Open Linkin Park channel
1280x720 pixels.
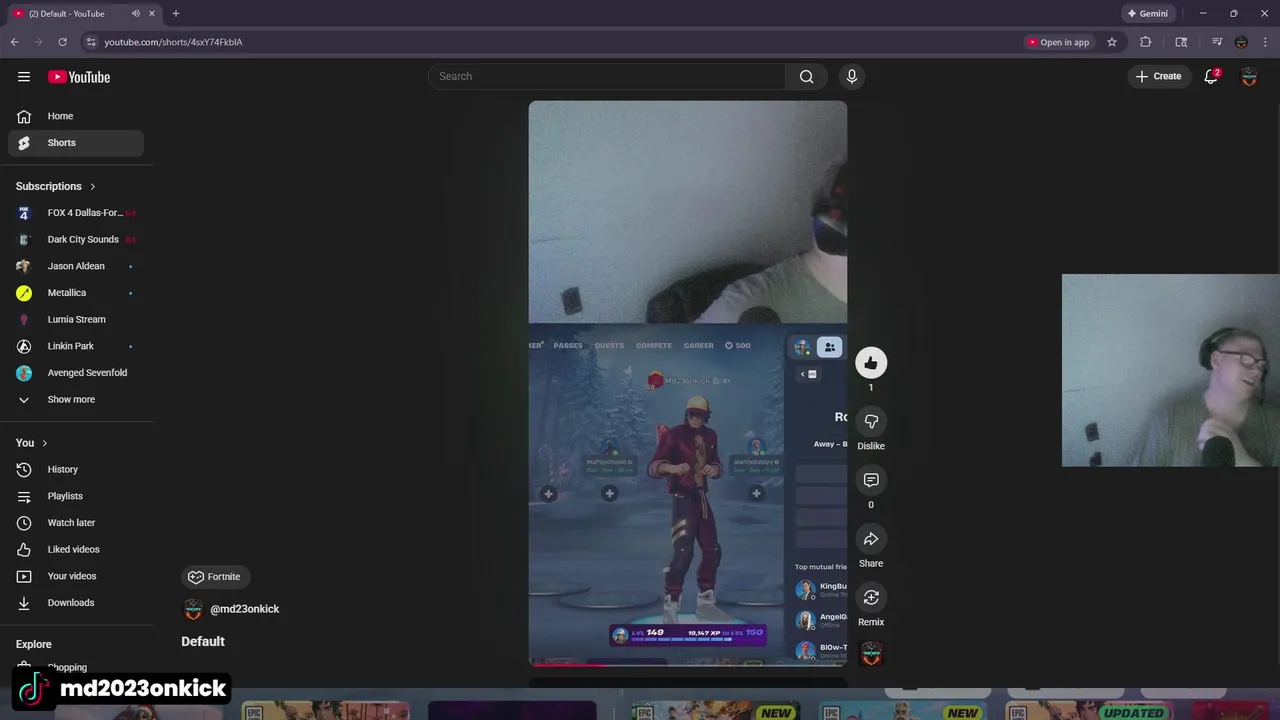[x=76, y=346]
